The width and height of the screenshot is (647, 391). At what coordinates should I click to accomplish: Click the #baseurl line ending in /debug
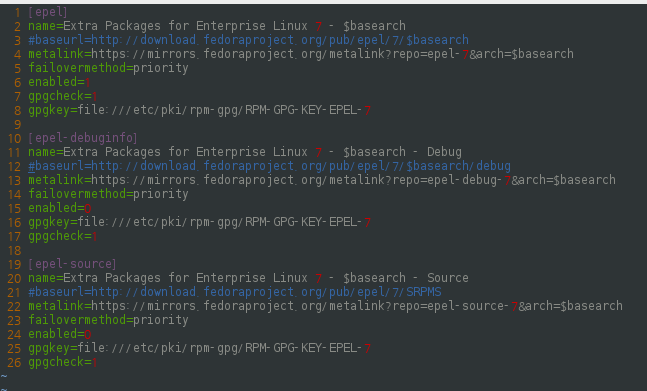tap(269, 166)
